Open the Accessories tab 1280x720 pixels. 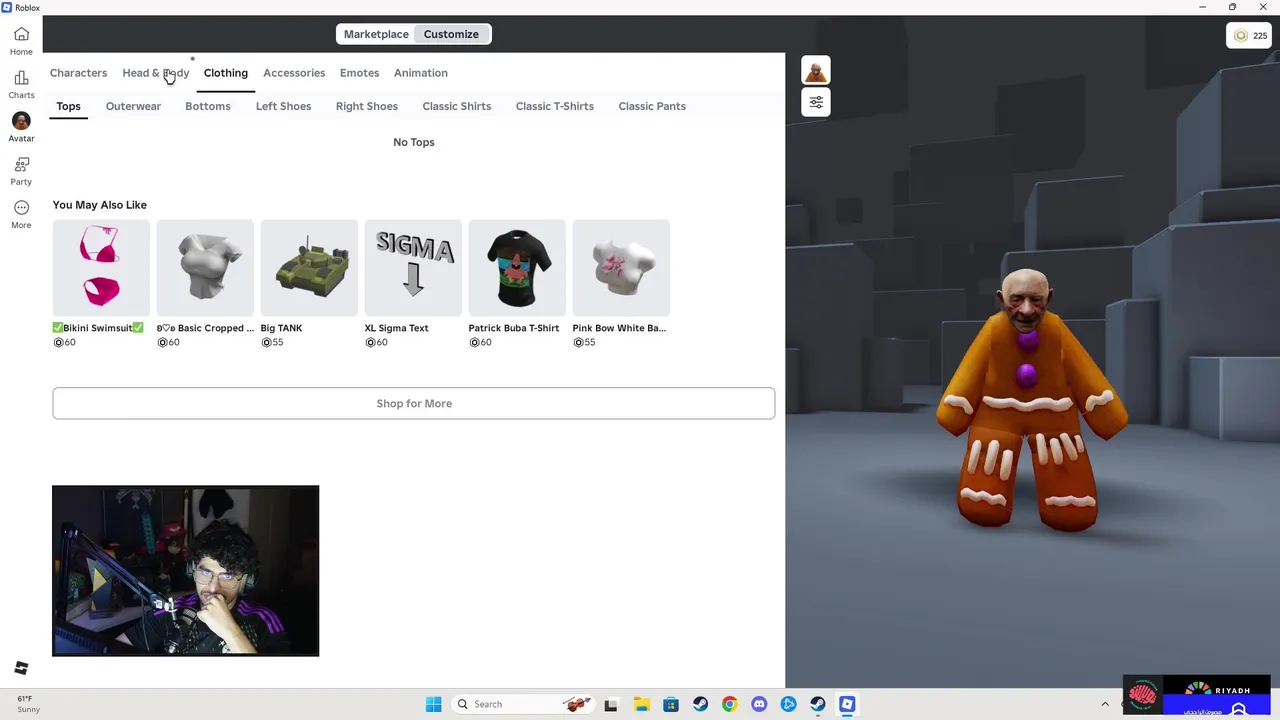coord(294,73)
